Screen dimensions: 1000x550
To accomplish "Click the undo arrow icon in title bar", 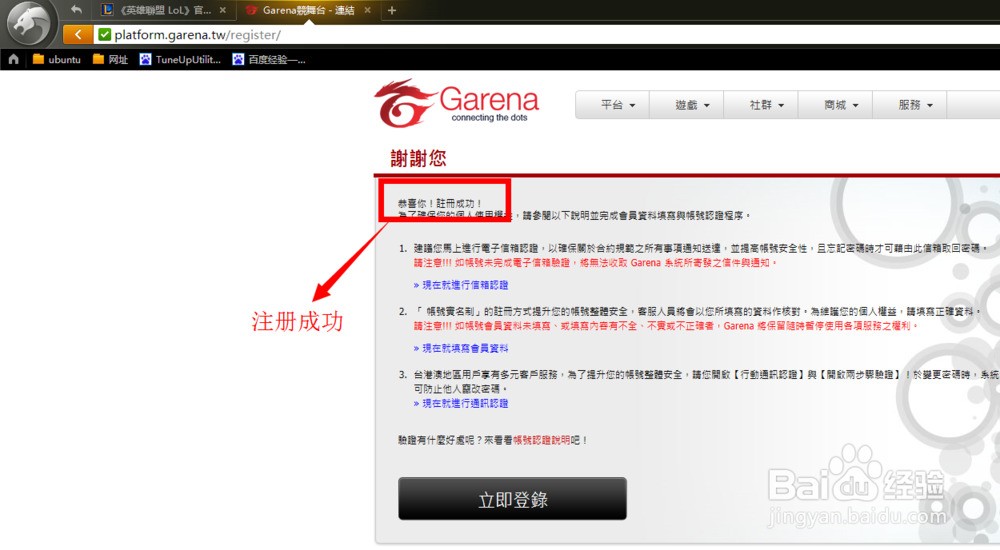I will (77, 10).
